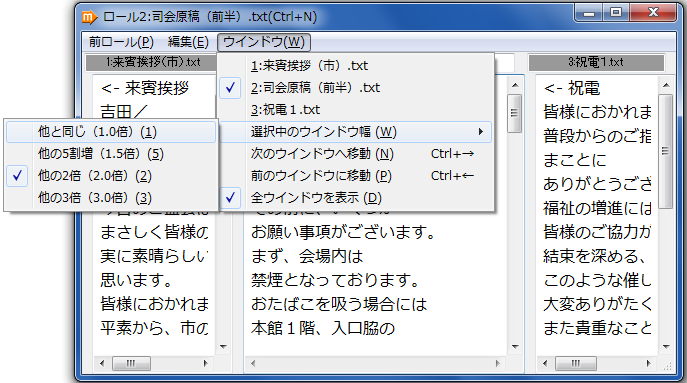Click text line まず、会場内は
687x383 pixels.
(x=307, y=256)
